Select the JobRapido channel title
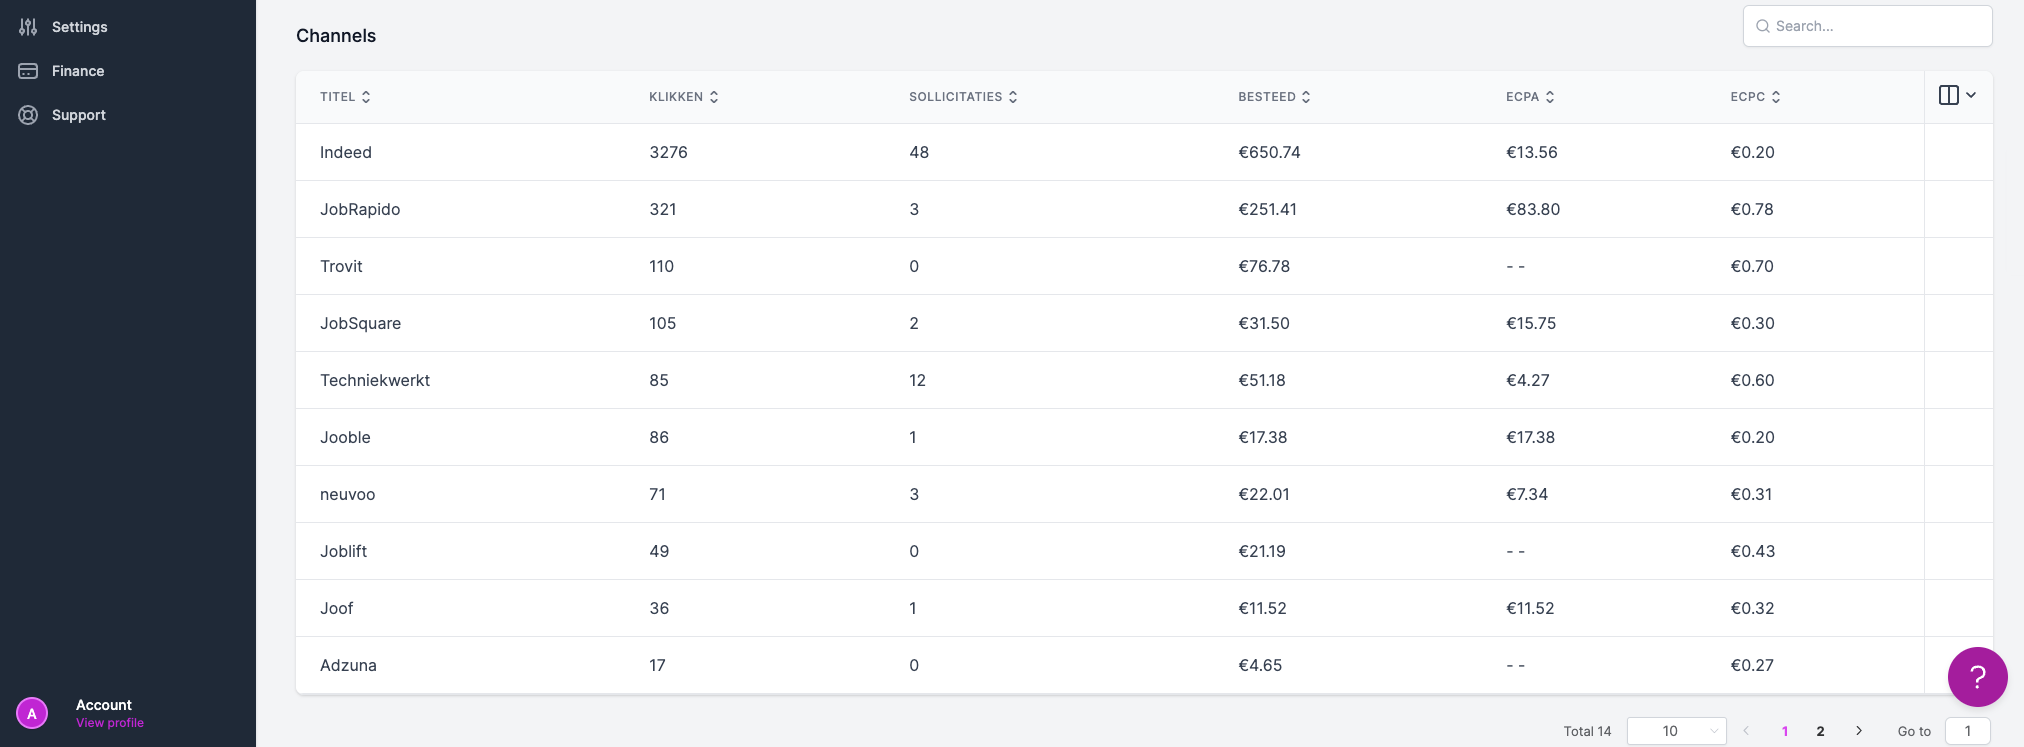Image resolution: width=2024 pixels, height=747 pixels. [360, 209]
